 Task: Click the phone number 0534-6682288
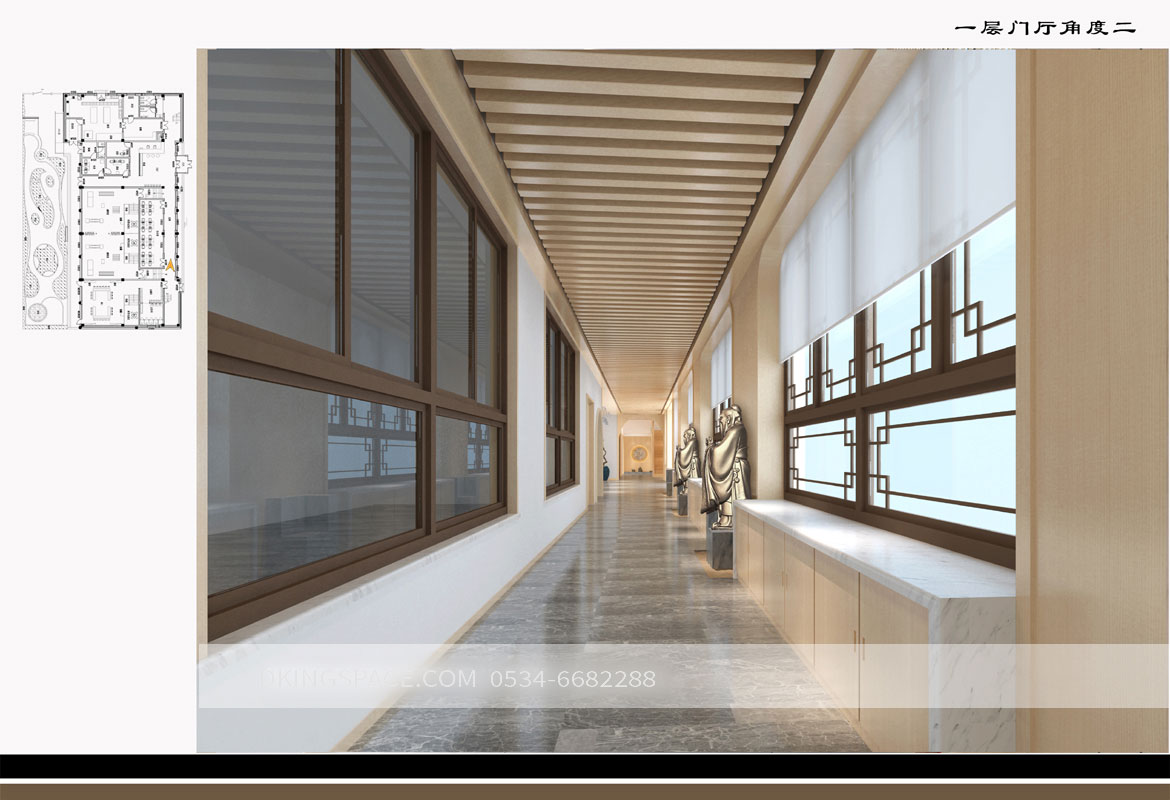click(573, 679)
